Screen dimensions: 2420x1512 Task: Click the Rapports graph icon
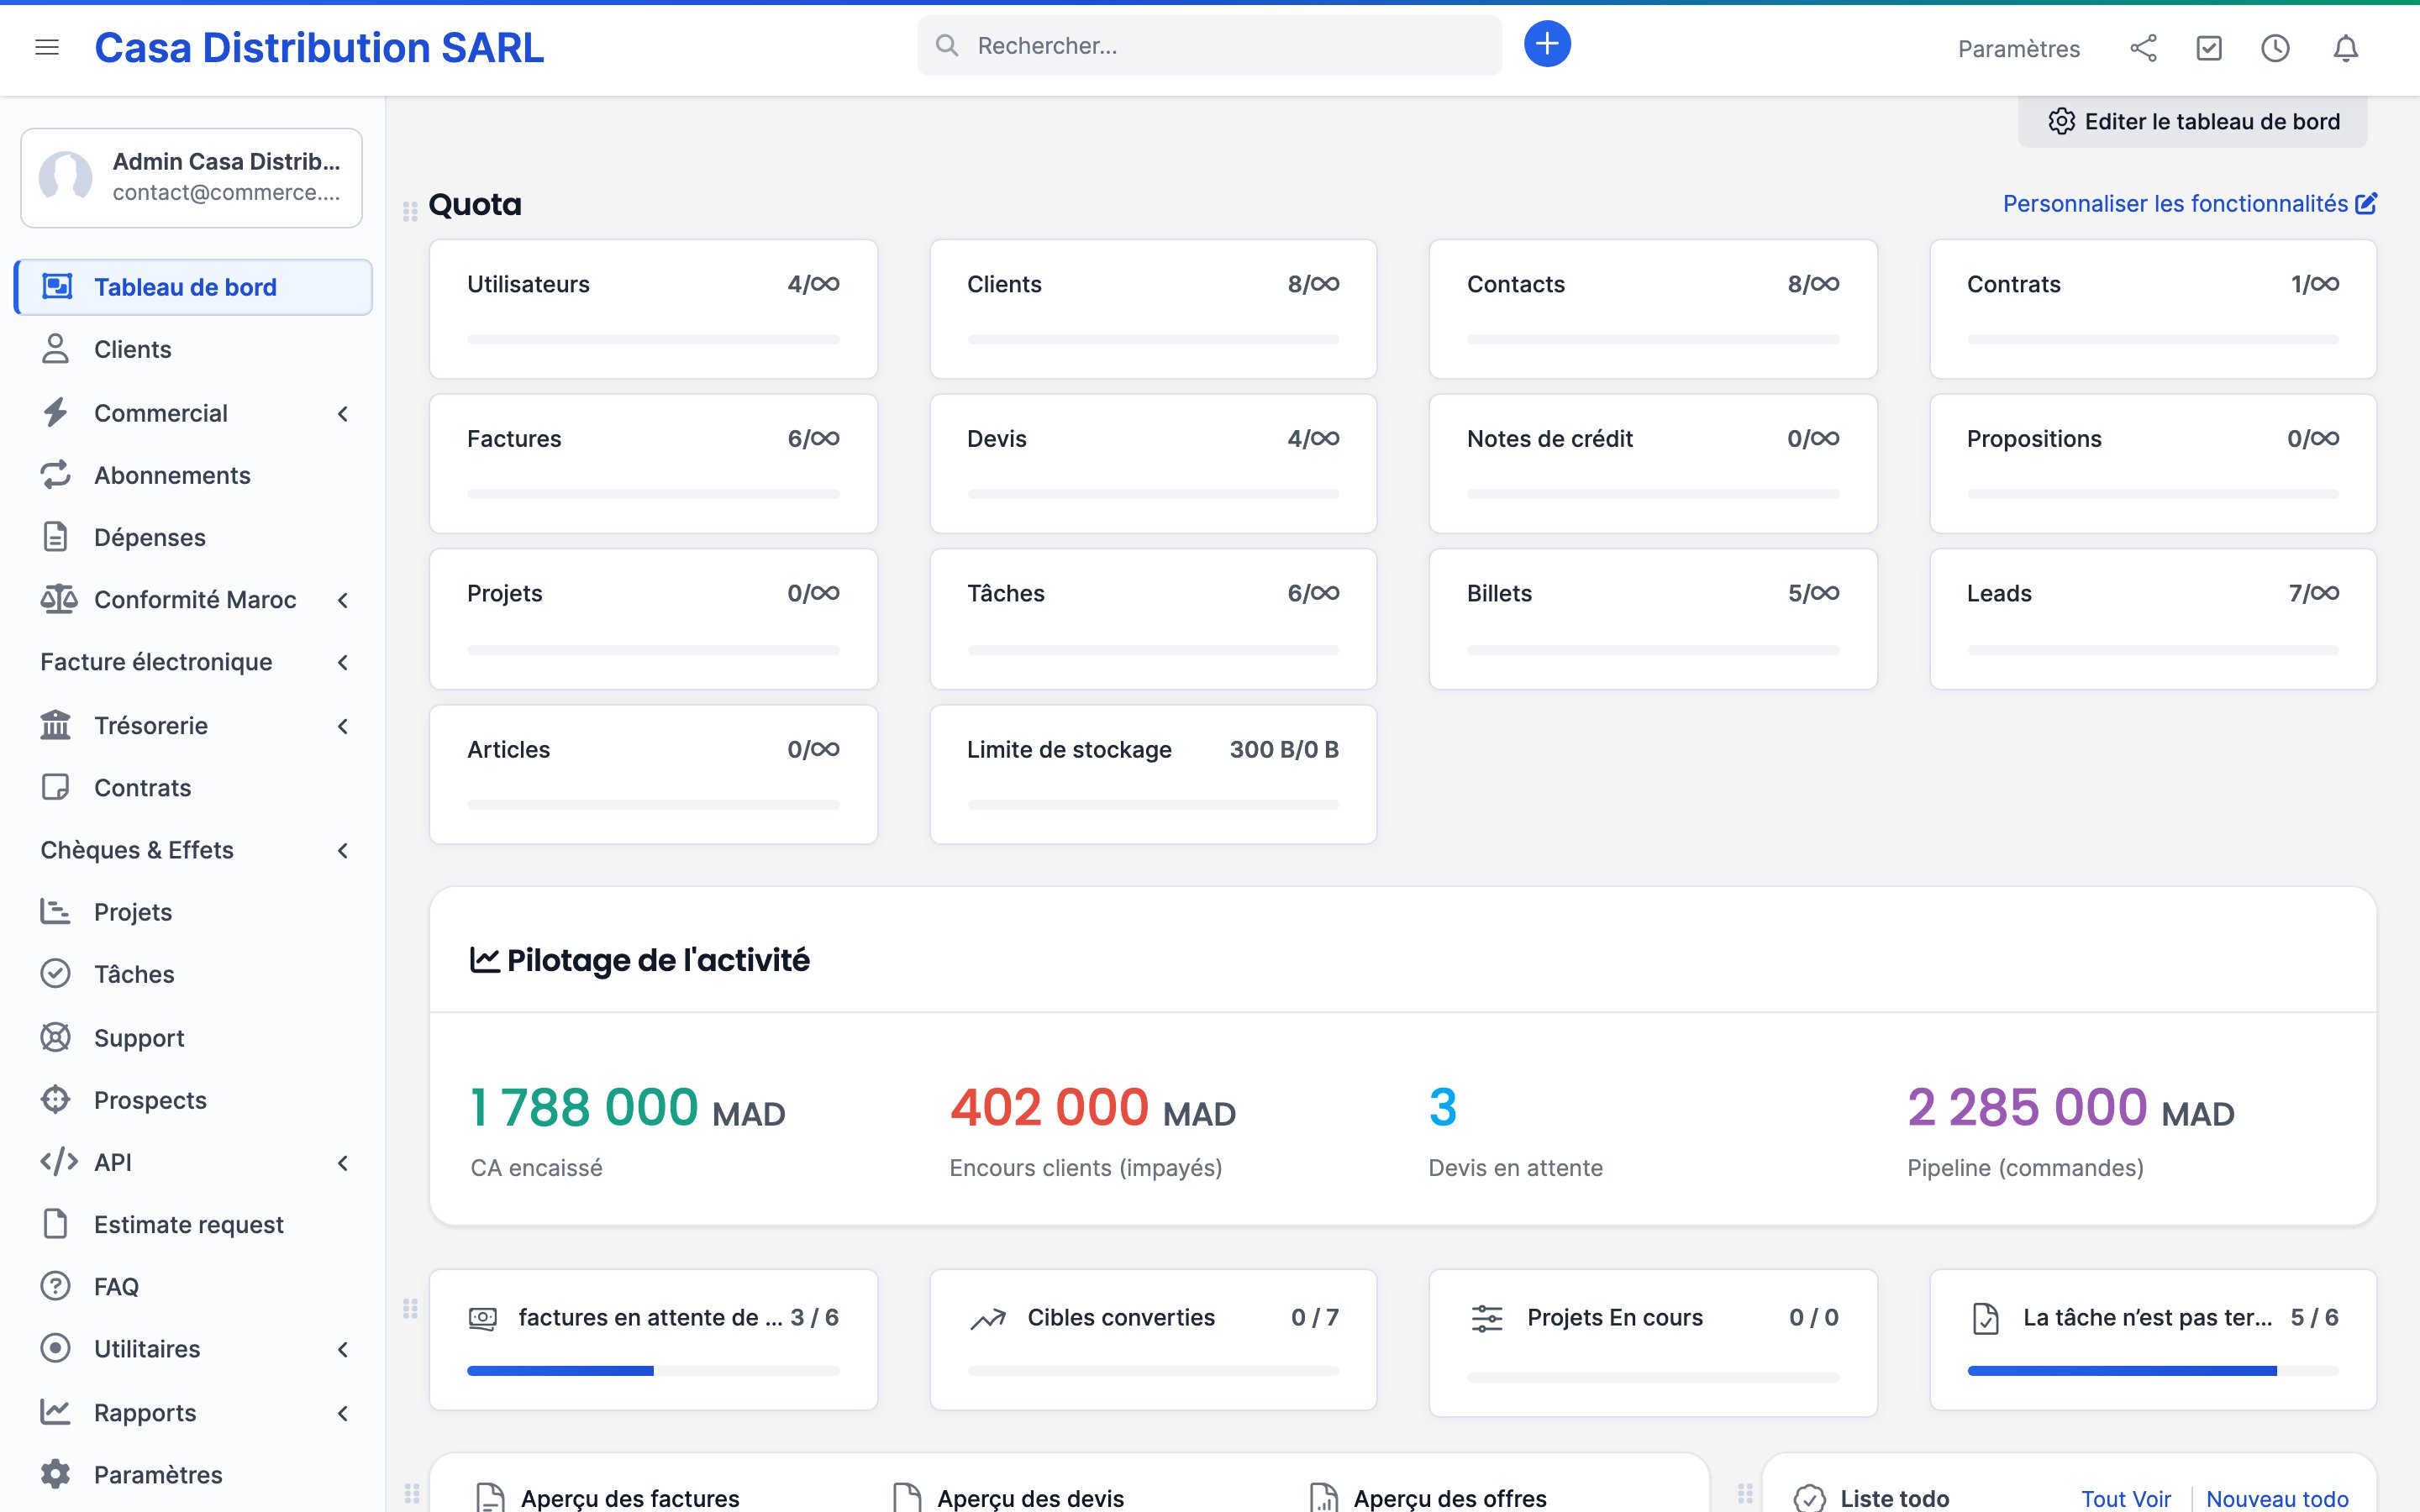(56, 1411)
